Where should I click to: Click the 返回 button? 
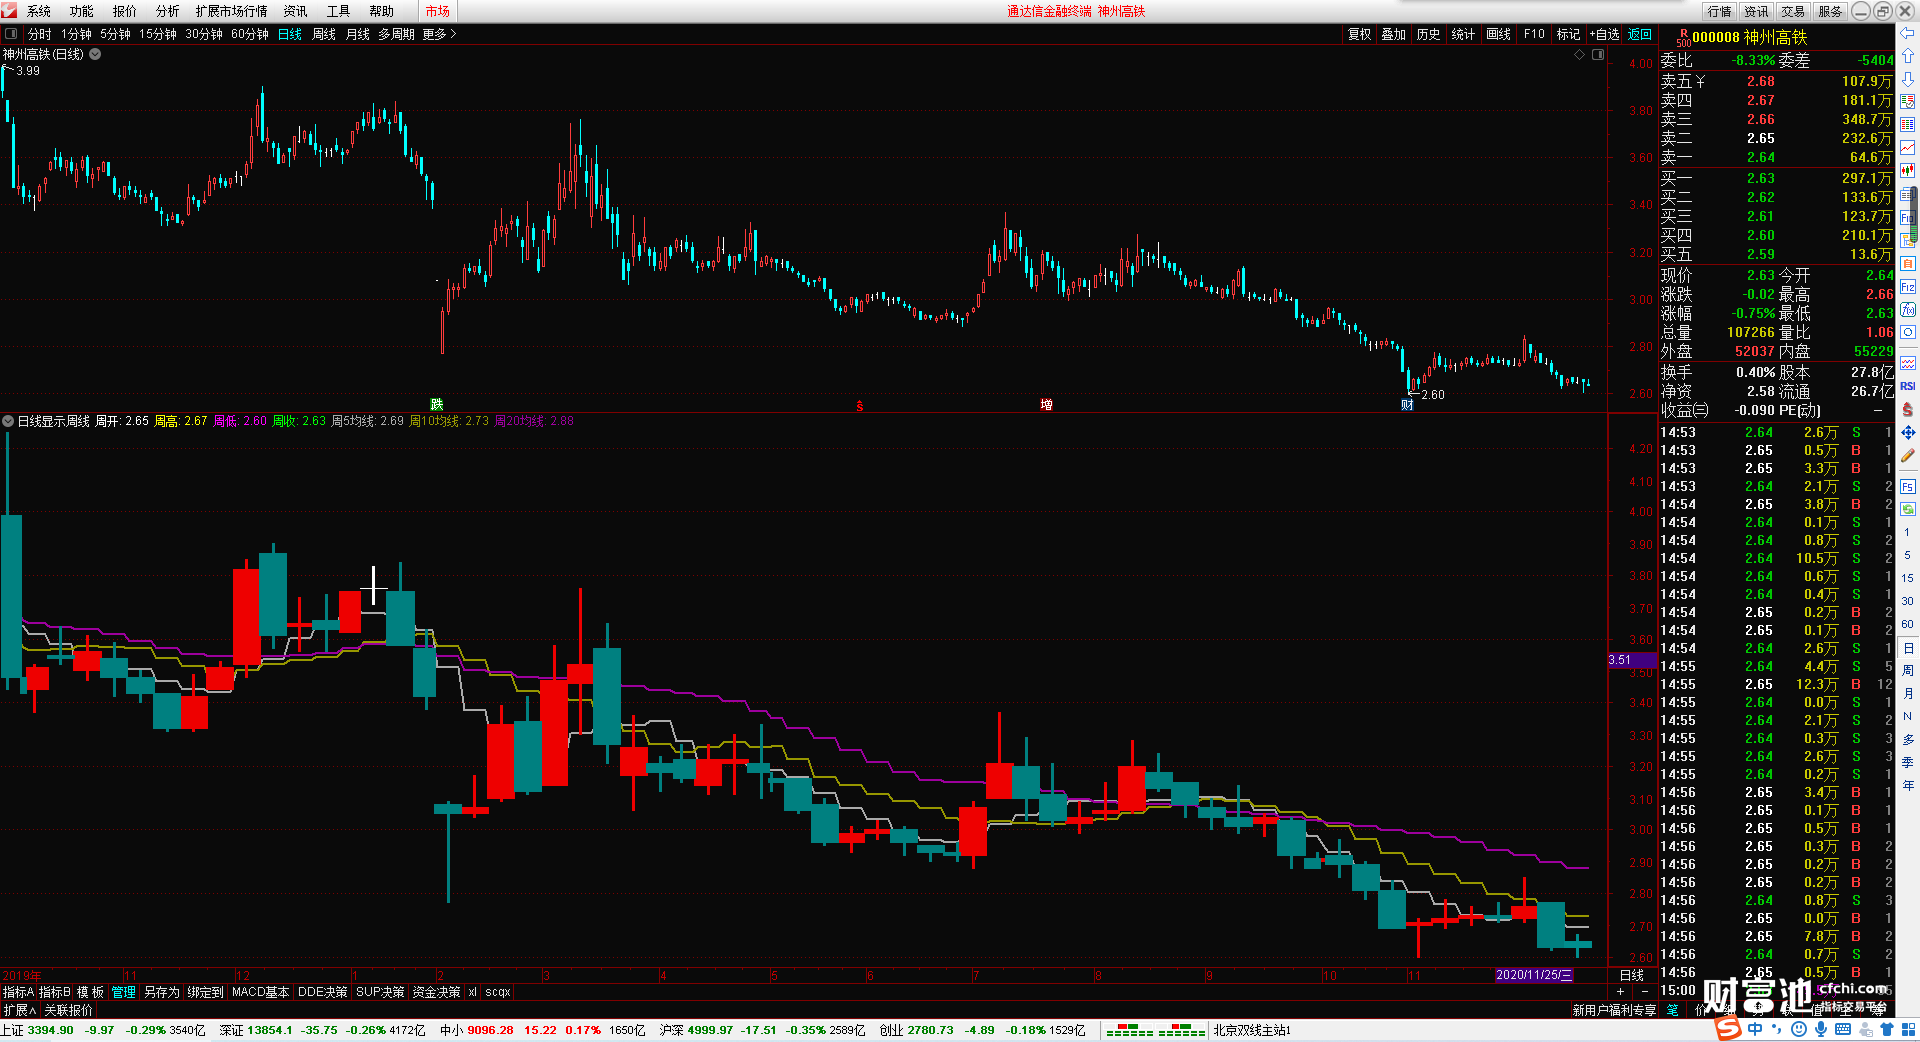1640,34
